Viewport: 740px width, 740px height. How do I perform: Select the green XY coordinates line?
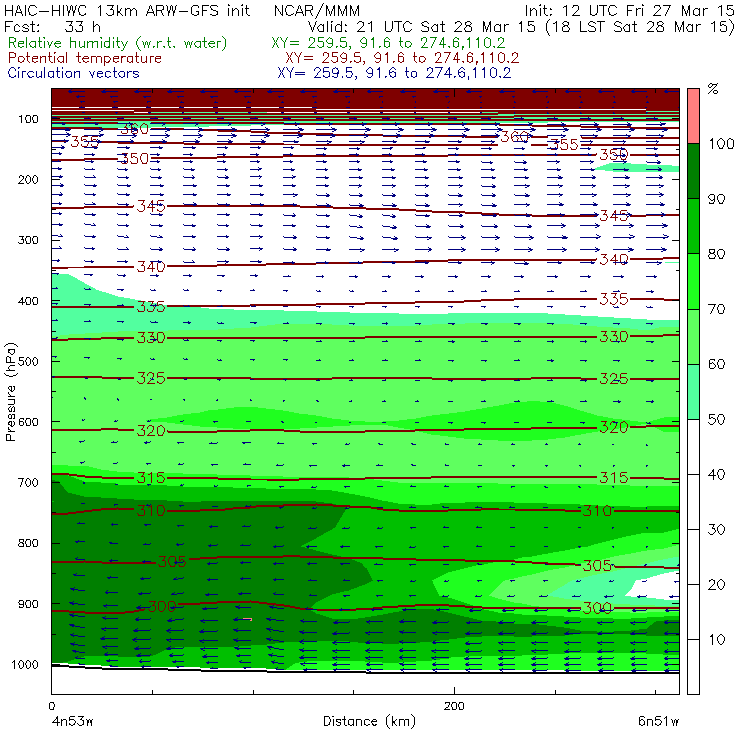(x=388, y=43)
